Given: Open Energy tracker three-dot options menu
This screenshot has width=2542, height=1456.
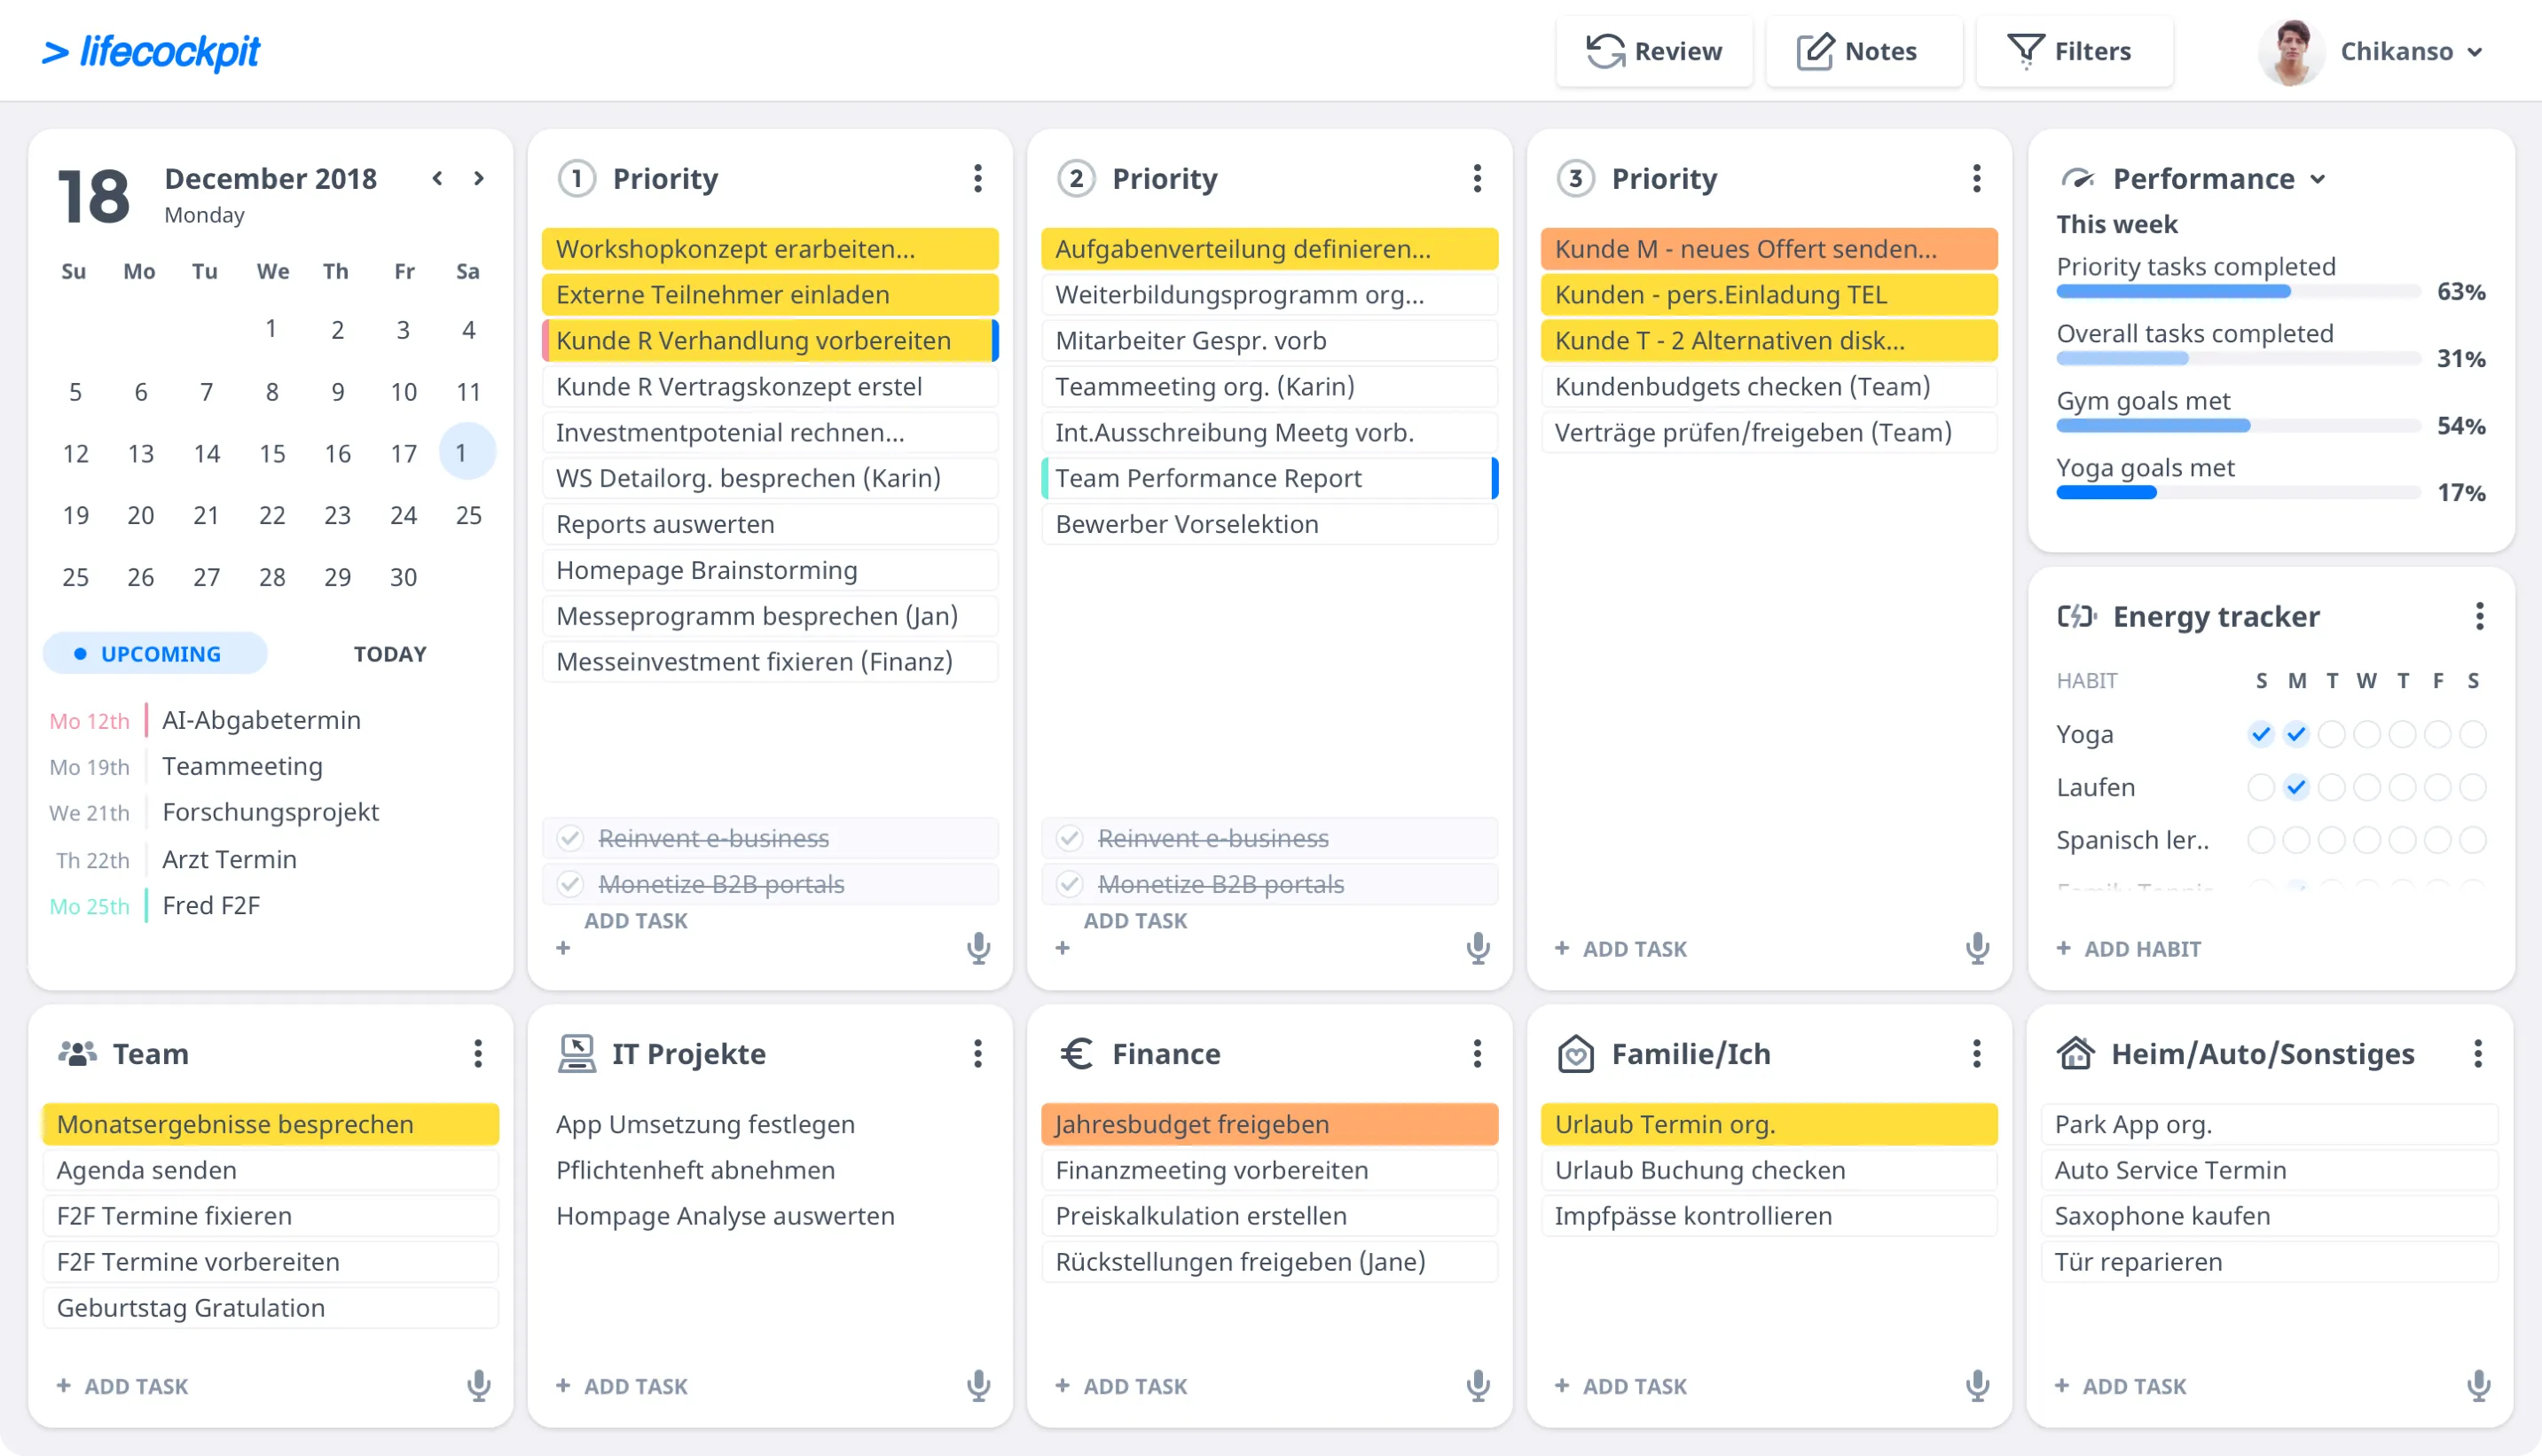Looking at the screenshot, I should (2478, 616).
